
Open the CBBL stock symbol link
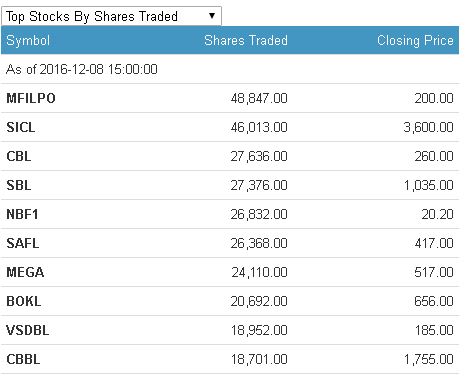[x=23, y=359]
